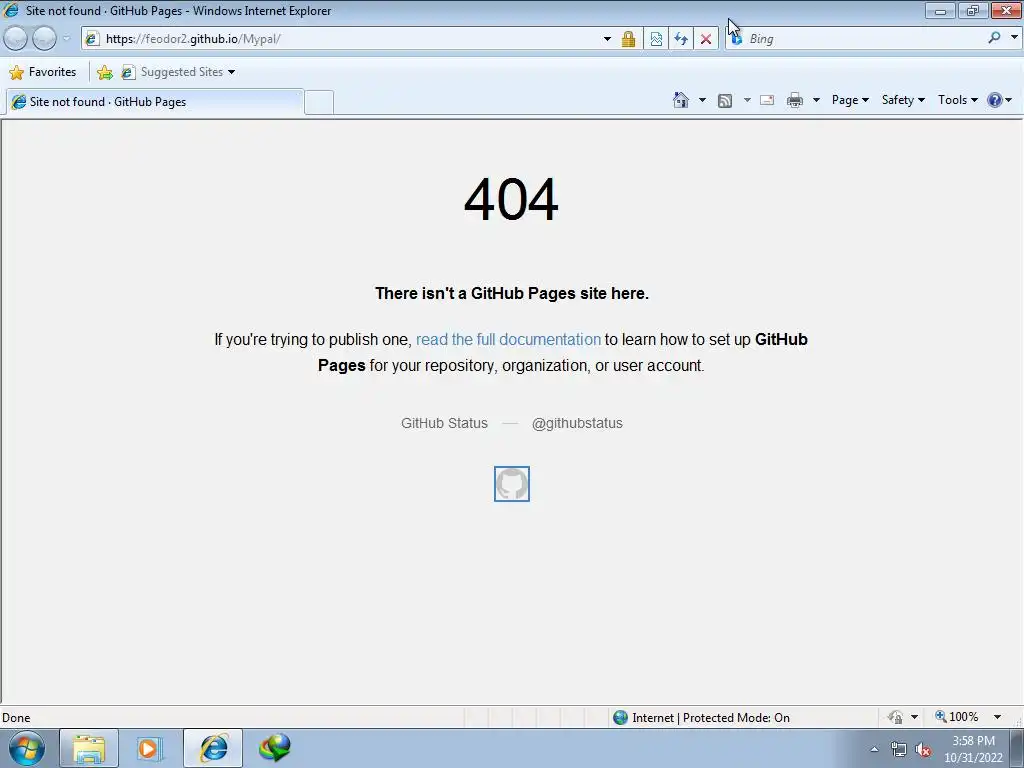The height and width of the screenshot is (768, 1024).
Task: Click the Home icon
Action: click(681, 100)
